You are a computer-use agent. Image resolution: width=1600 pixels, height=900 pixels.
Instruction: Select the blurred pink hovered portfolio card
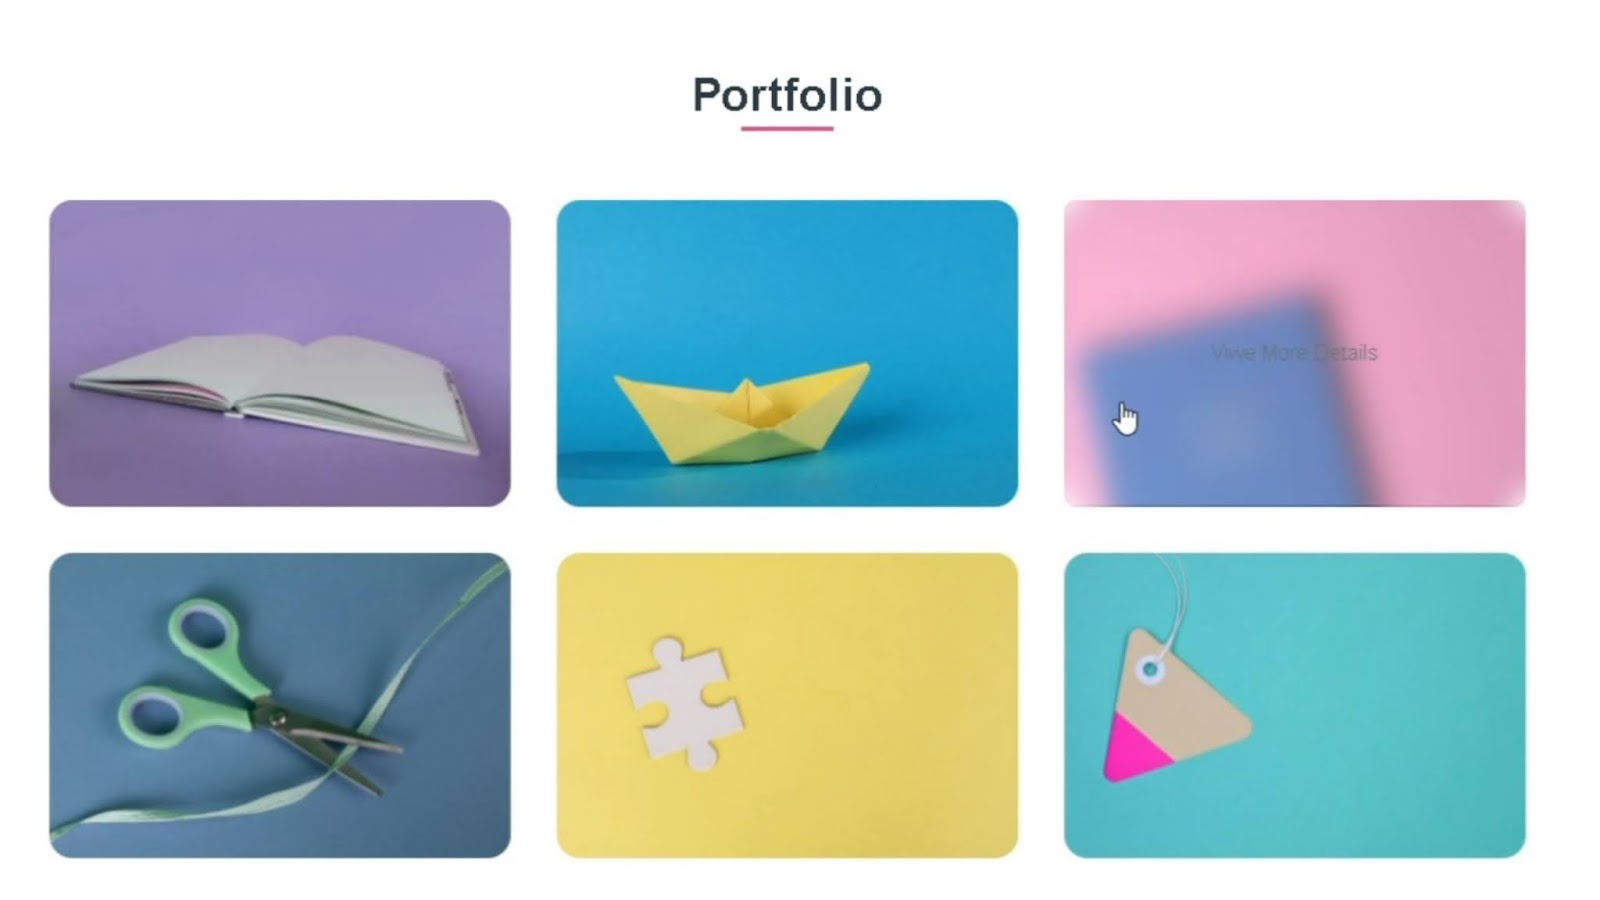click(1295, 353)
